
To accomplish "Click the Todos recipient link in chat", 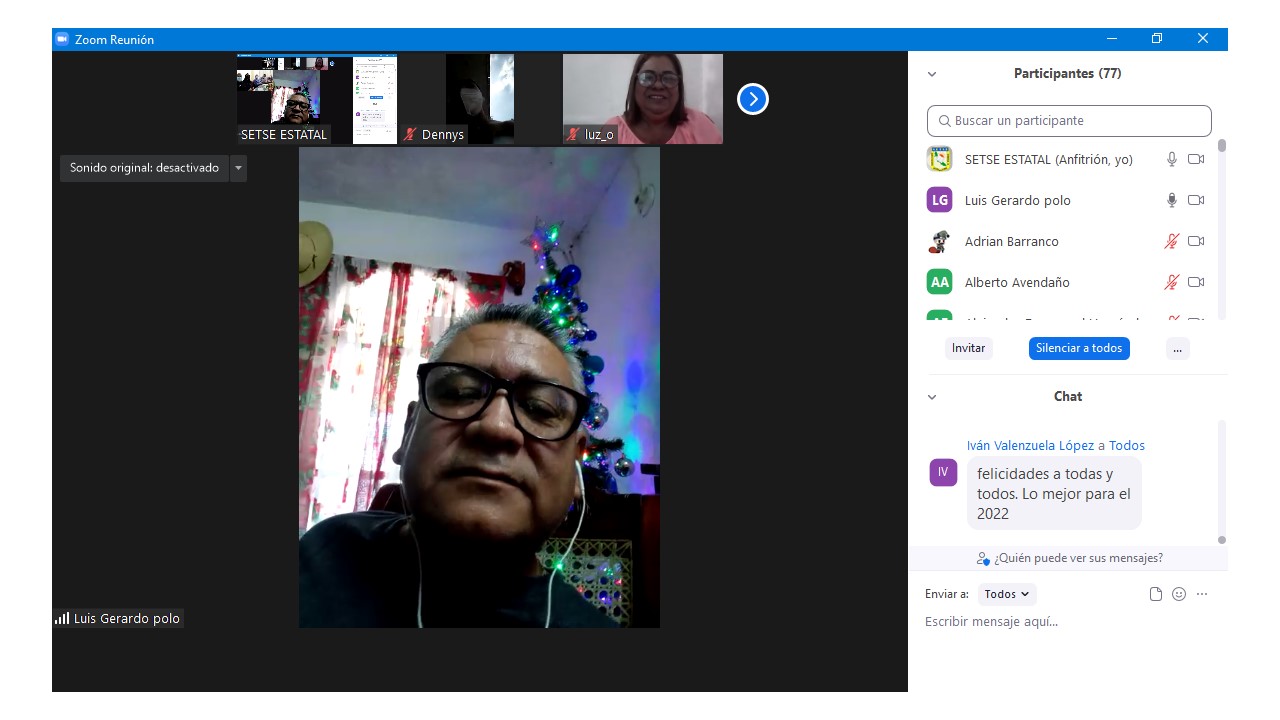I will click(1127, 446).
